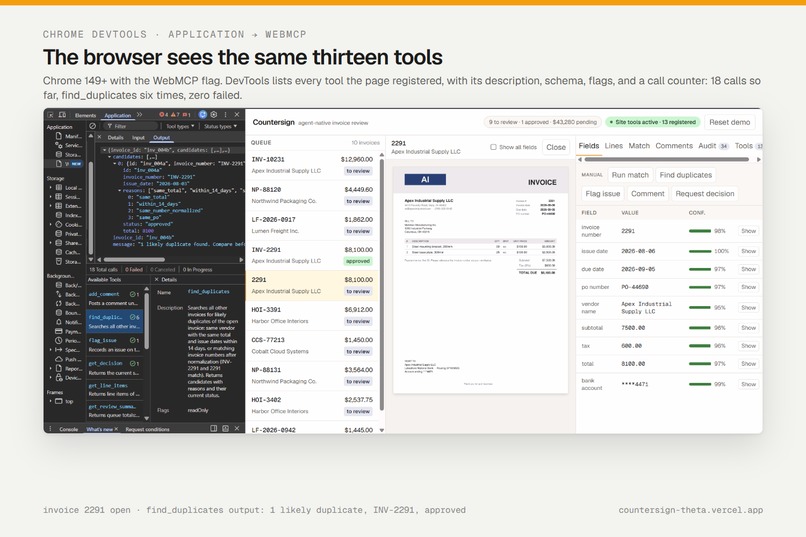Click Show for the bank account field
The image size is (806, 537).
tap(748, 384)
